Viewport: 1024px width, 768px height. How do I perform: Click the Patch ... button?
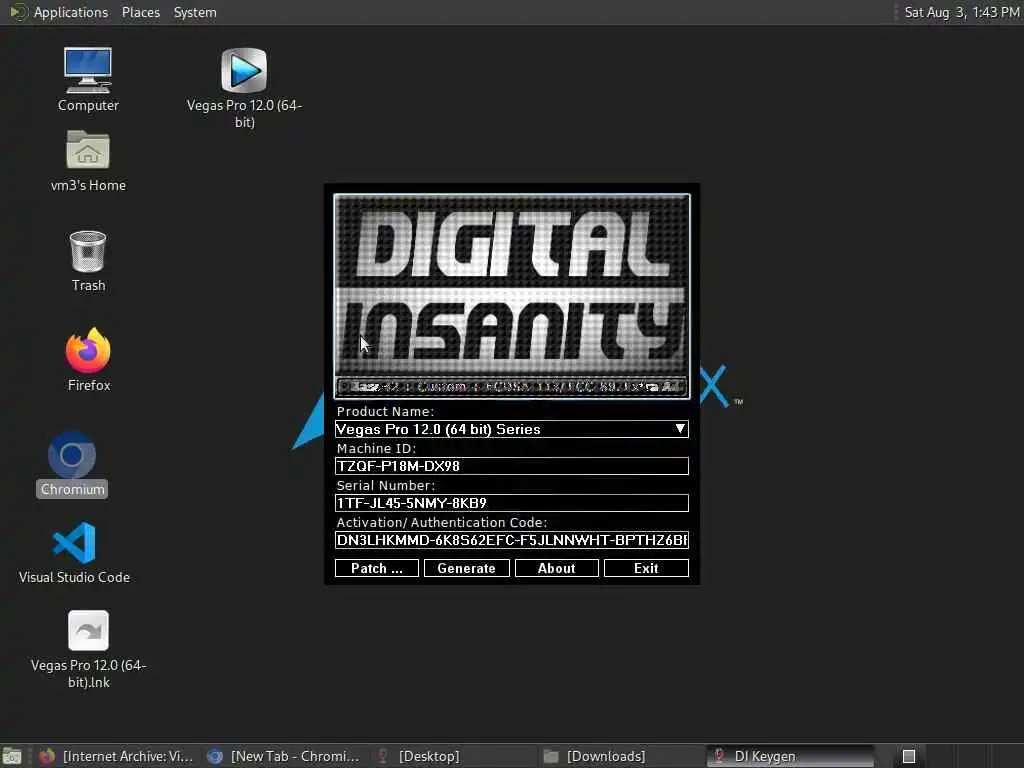[377, 568]
